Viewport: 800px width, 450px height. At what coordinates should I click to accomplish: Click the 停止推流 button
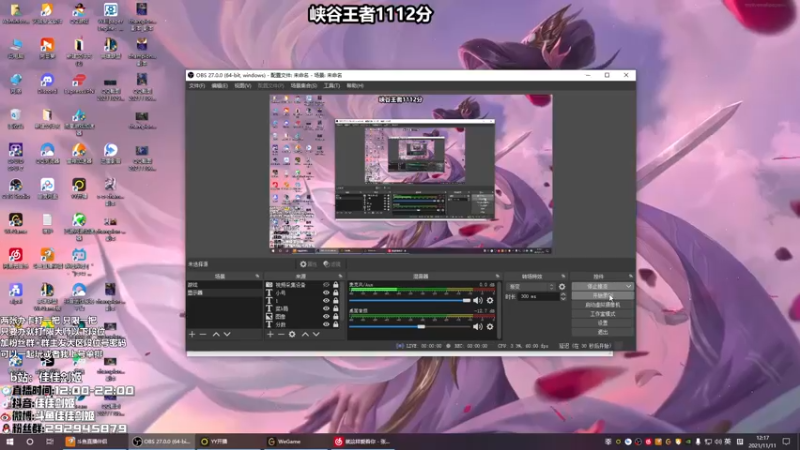click(x=597, y=287)
